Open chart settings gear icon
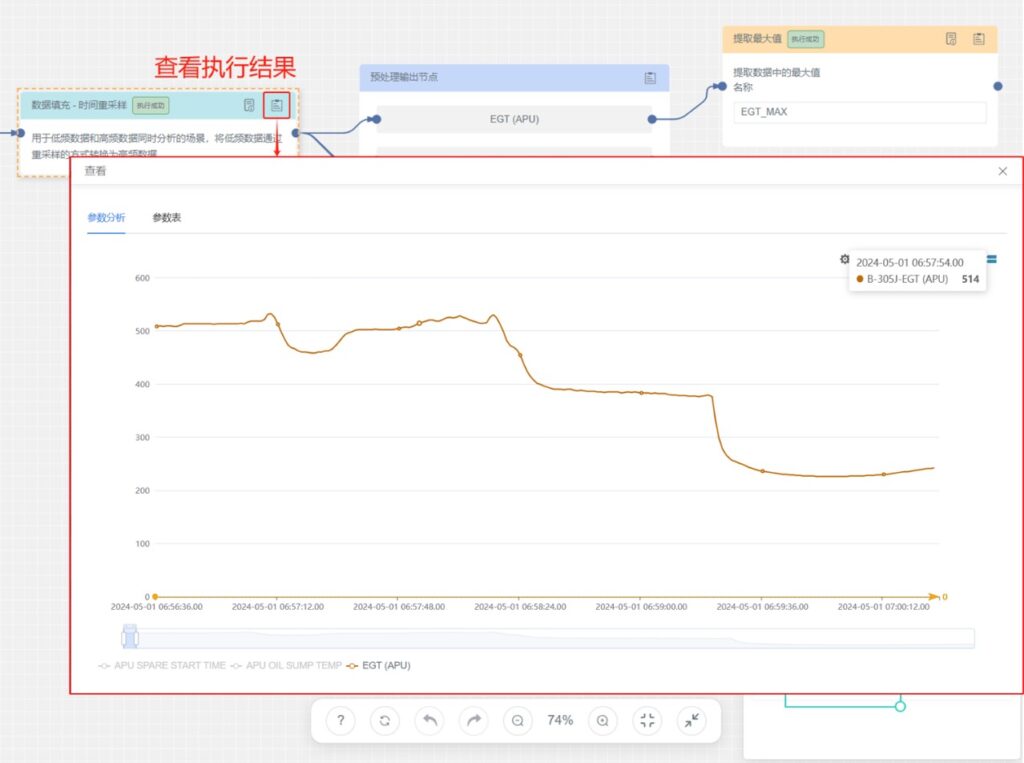Viewport: 1024px width, 763px height. [x=844, y=259]
